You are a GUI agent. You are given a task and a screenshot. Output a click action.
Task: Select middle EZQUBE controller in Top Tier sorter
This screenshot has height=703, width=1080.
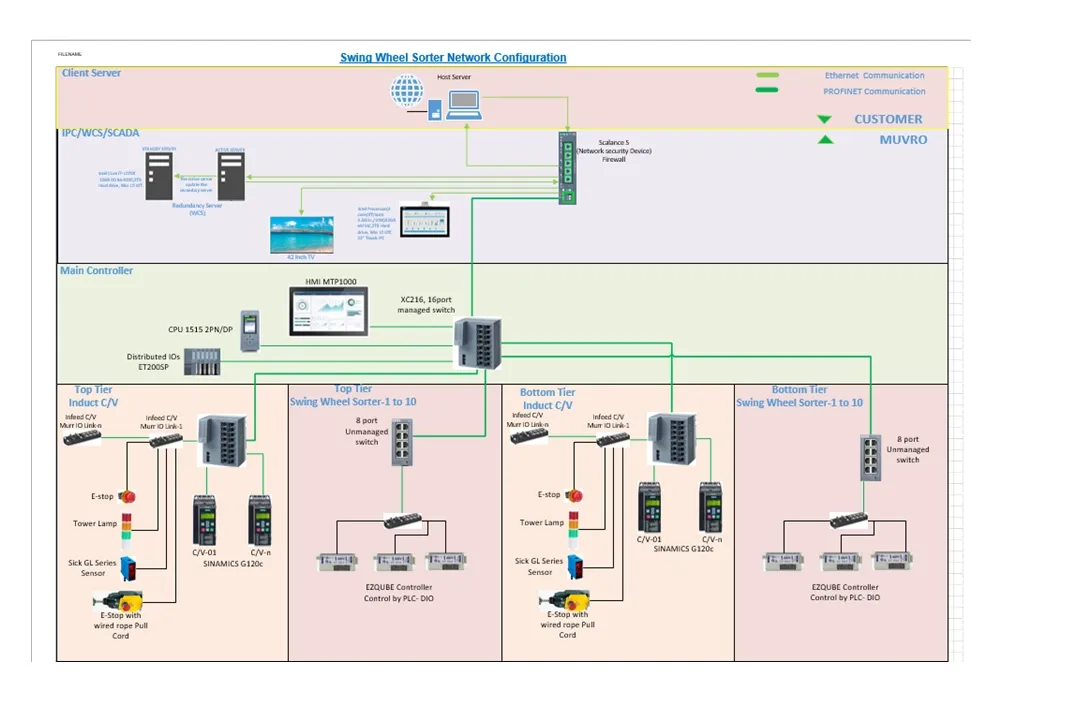(x=395, y=562)
